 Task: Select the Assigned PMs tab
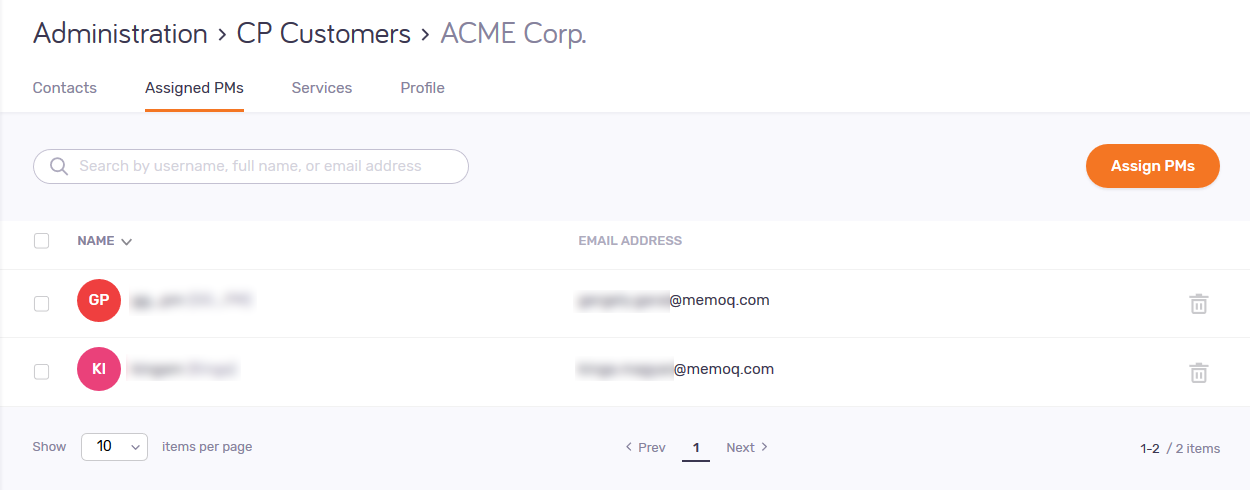pyautogui.click(x=194, y=88)
